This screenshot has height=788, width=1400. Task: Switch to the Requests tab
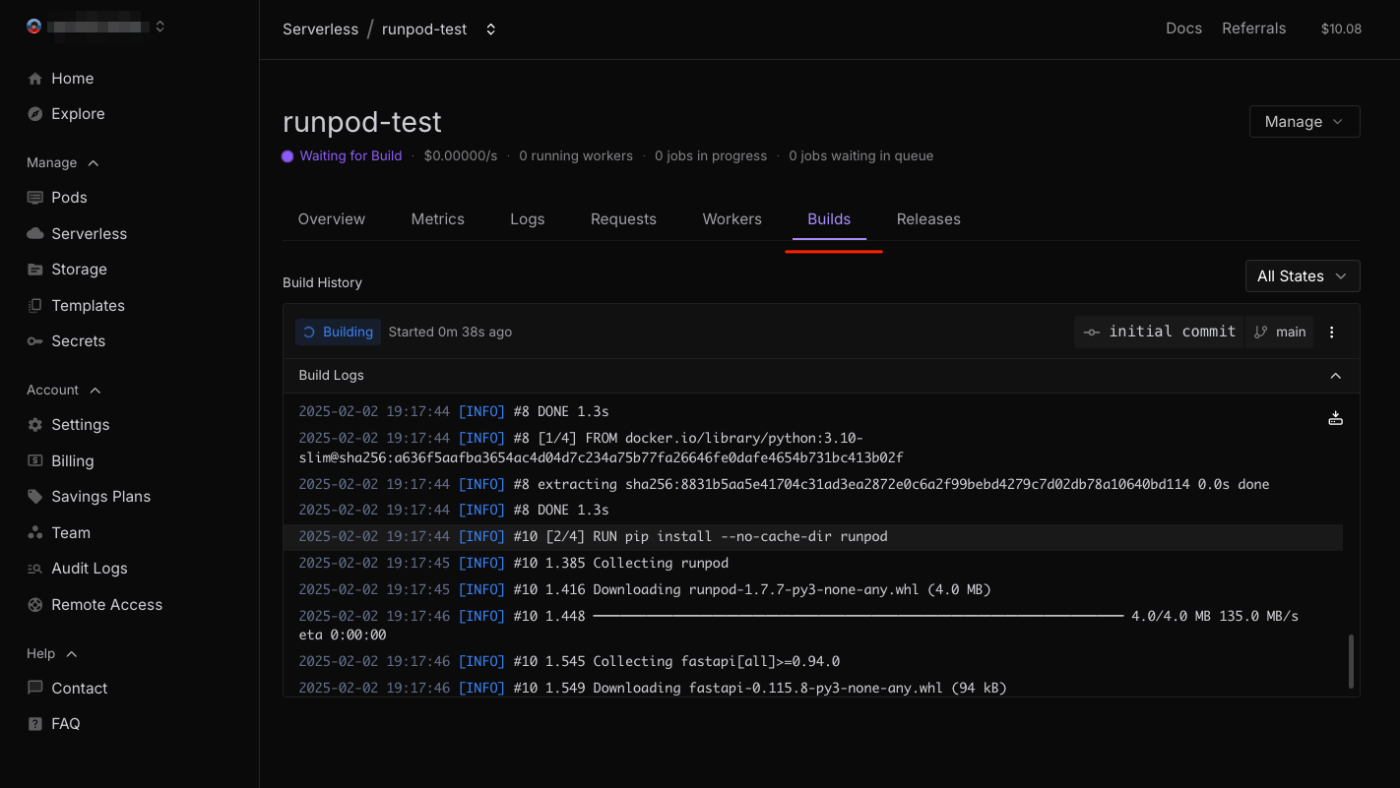coord(623,219)
